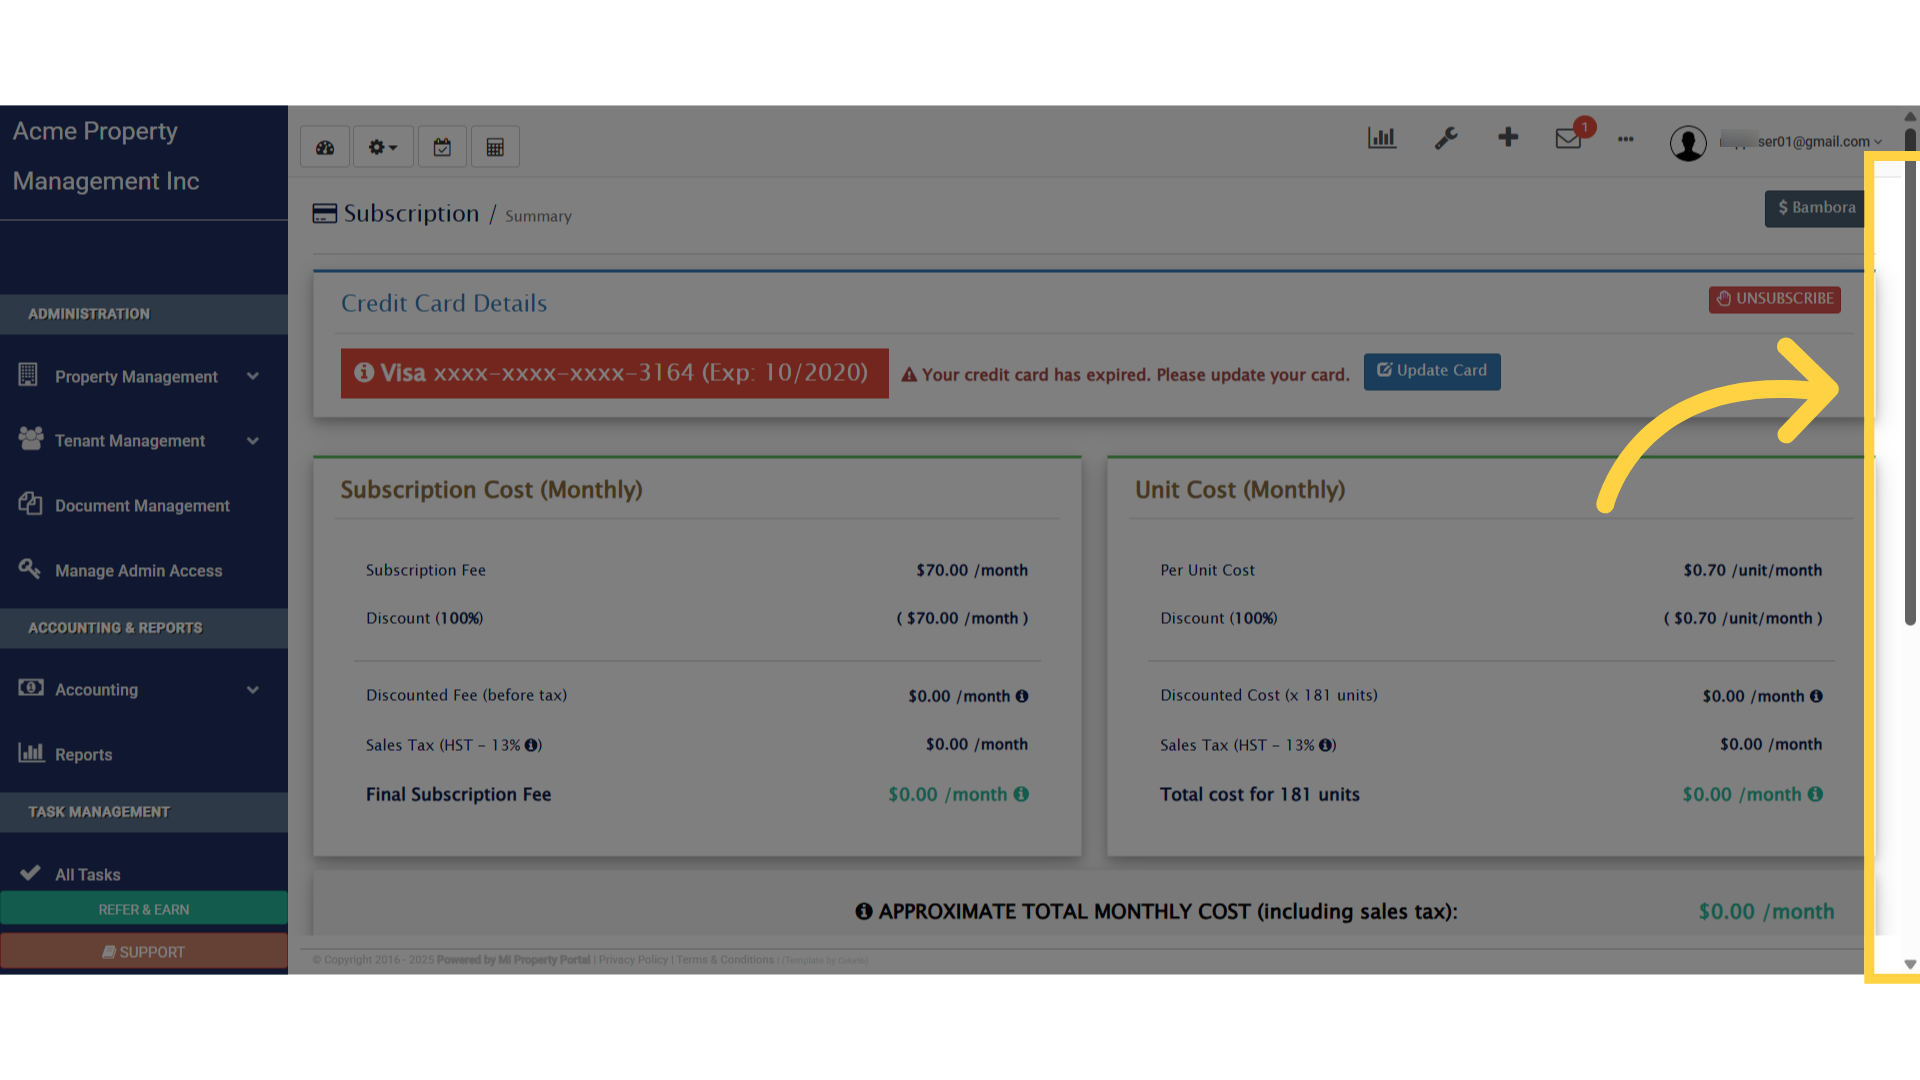Click the Update Card button
Image resolution: width=1920 pixels, height=1080 pixels.
[1432, 371]
